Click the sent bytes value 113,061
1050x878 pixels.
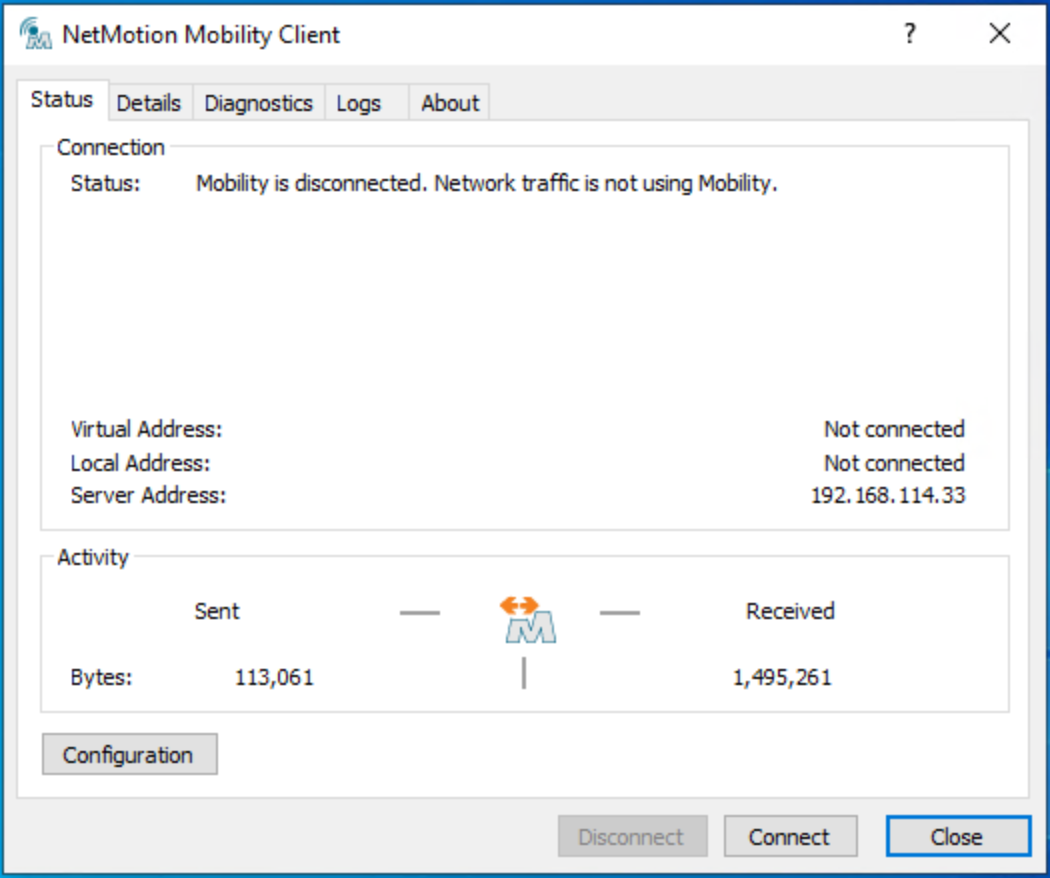pos(274,677)
